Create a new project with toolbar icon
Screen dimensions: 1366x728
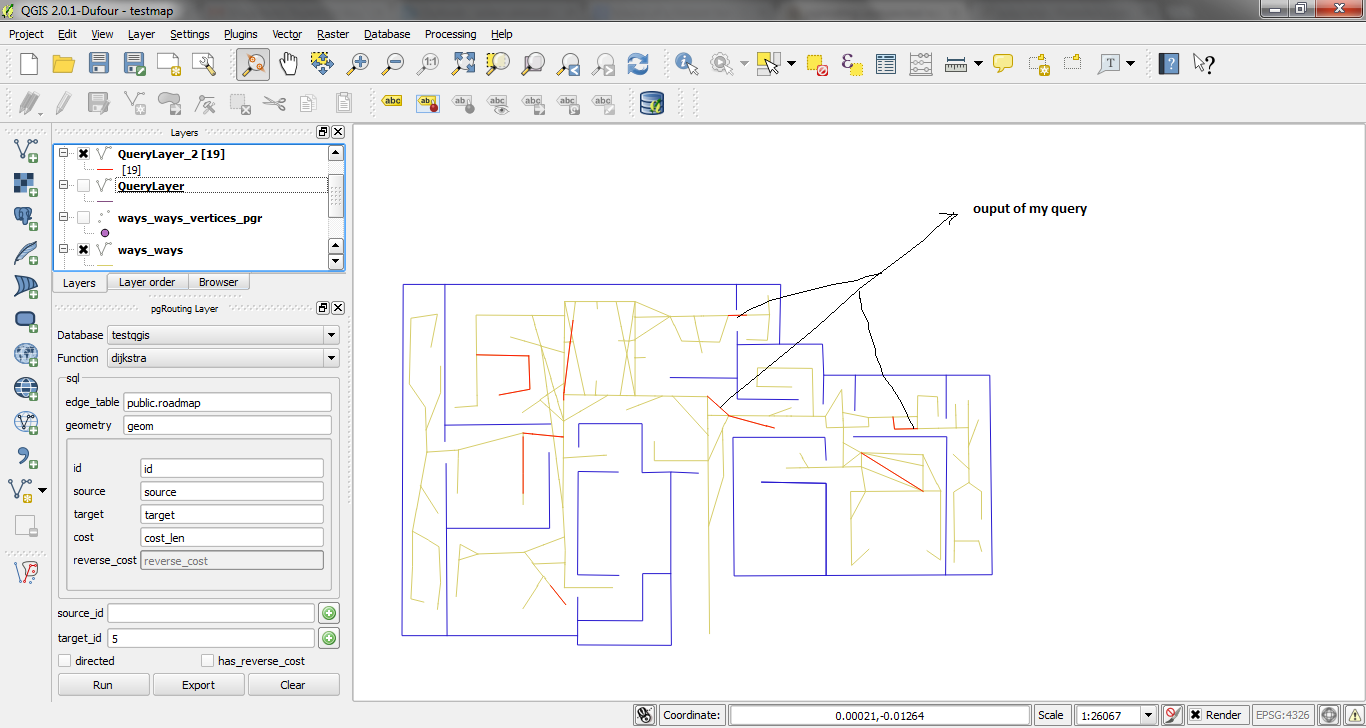pyautogui.click(x=29, y=65)
